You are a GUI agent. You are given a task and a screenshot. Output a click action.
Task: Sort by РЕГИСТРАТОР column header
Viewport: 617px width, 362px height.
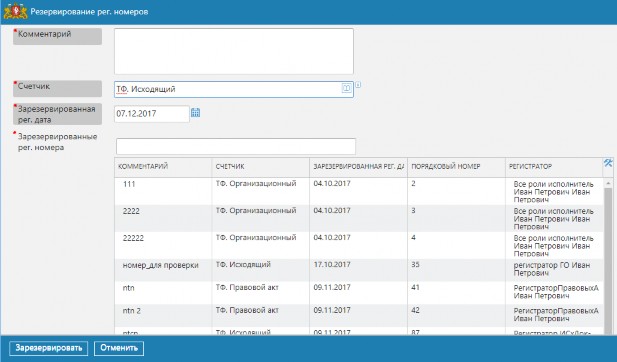[x=554, y=167]
